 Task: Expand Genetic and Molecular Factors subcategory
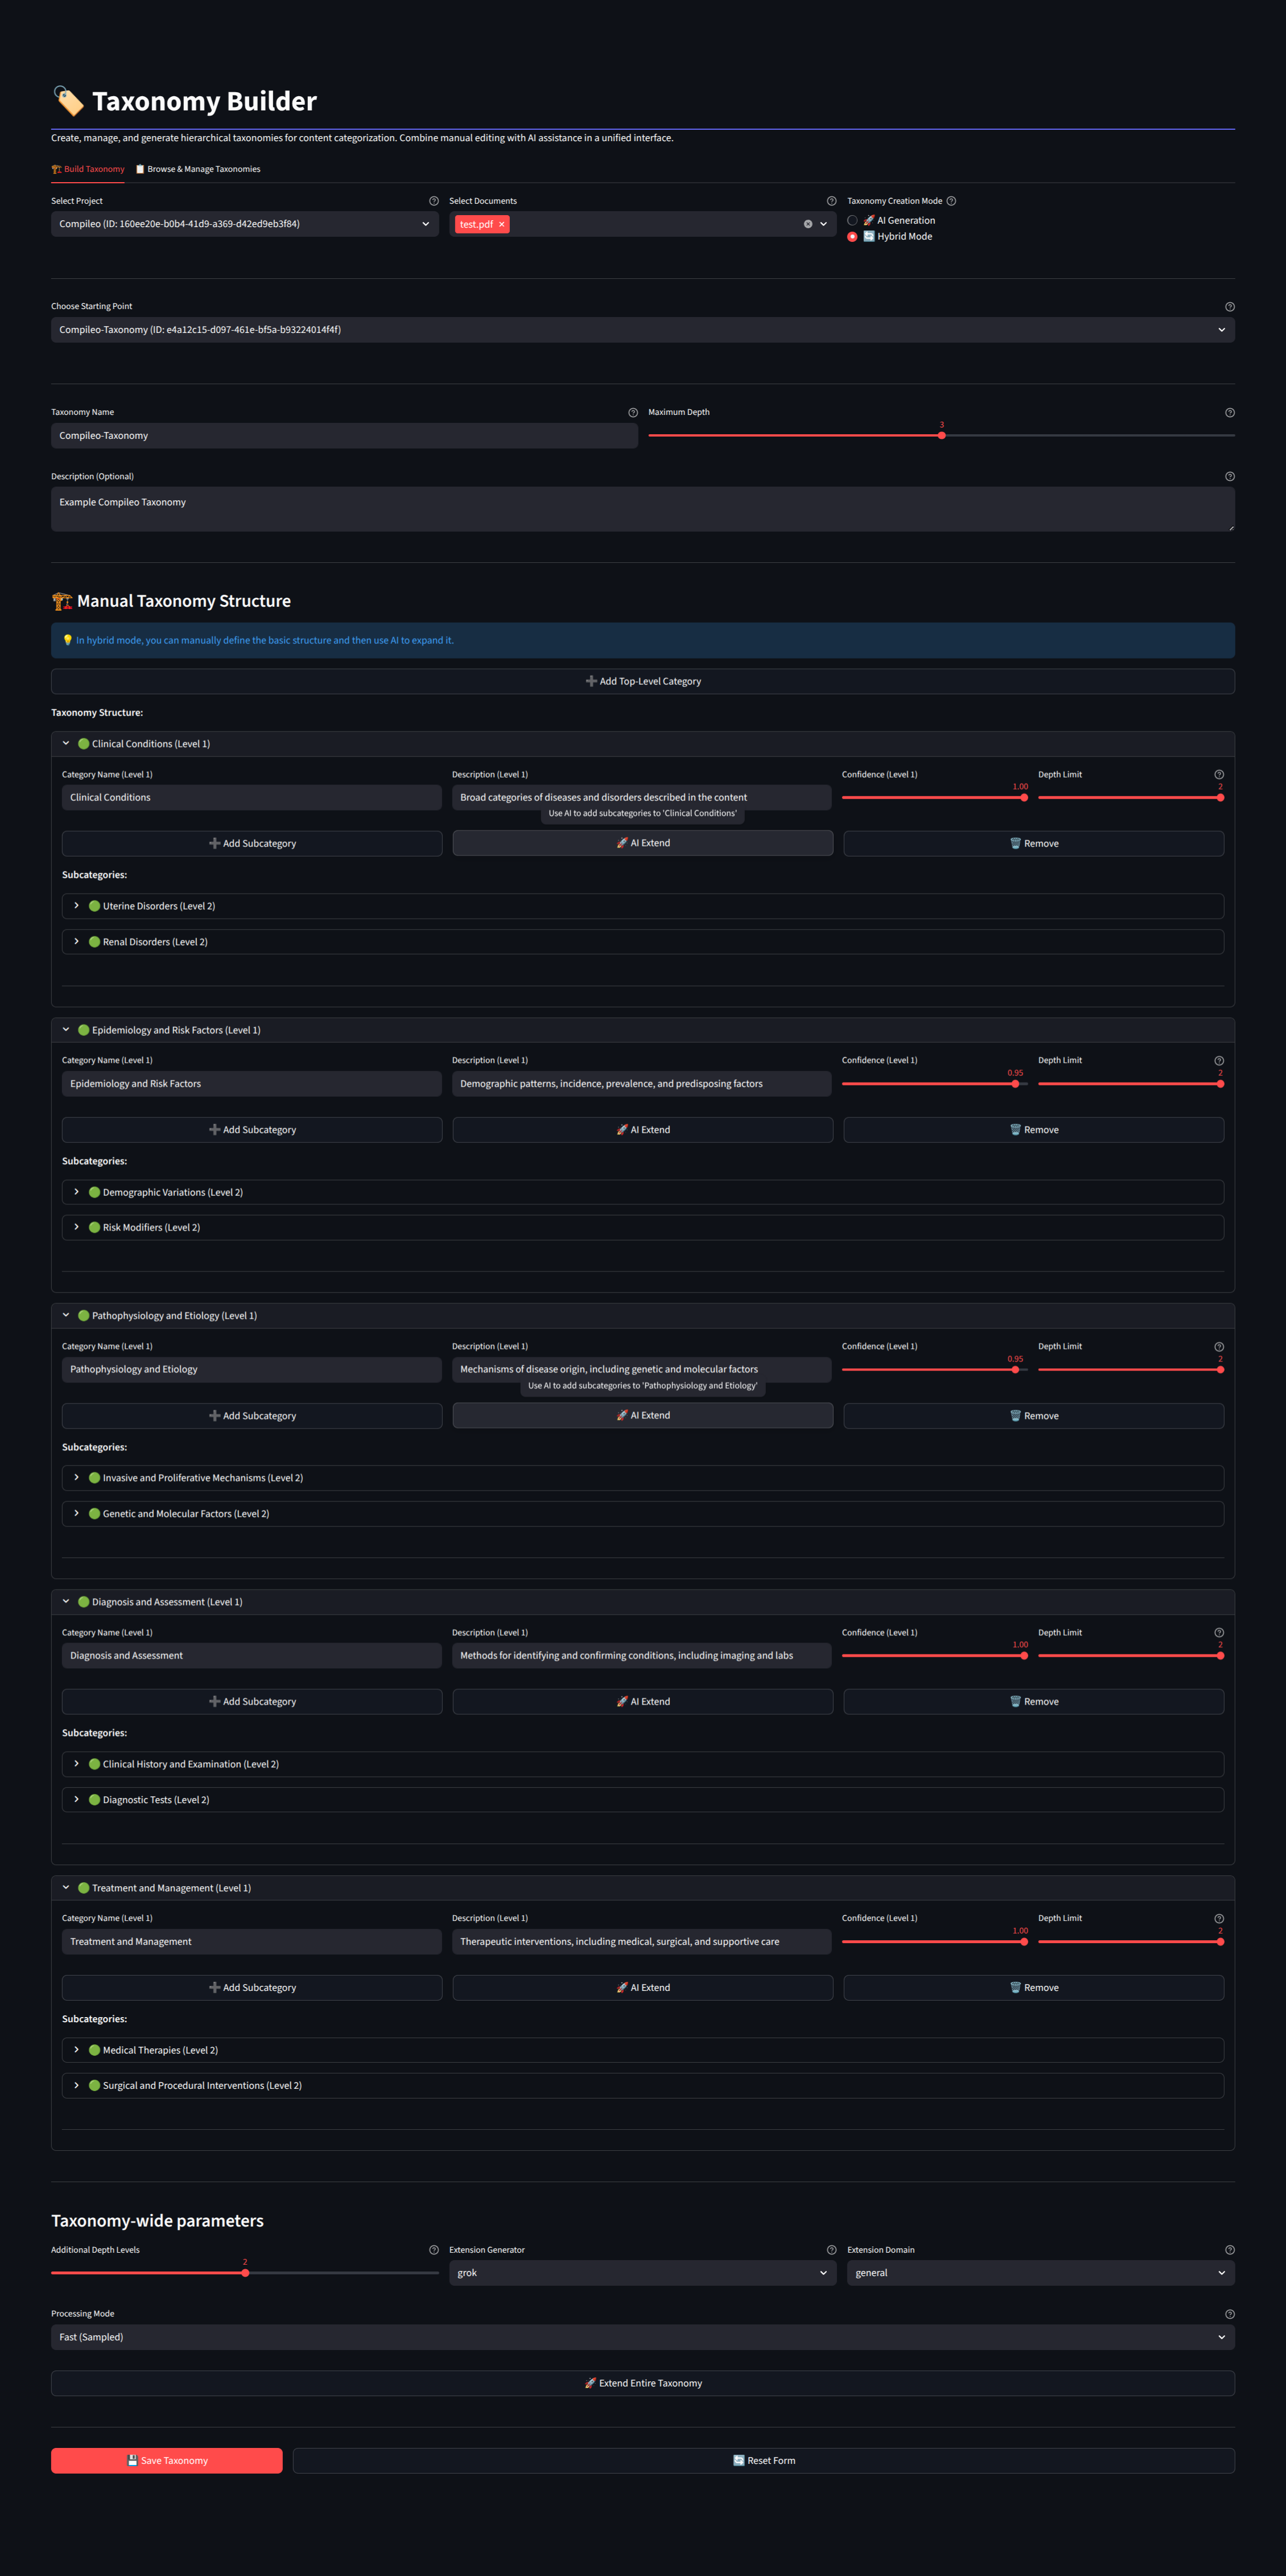coord(642,1514)
